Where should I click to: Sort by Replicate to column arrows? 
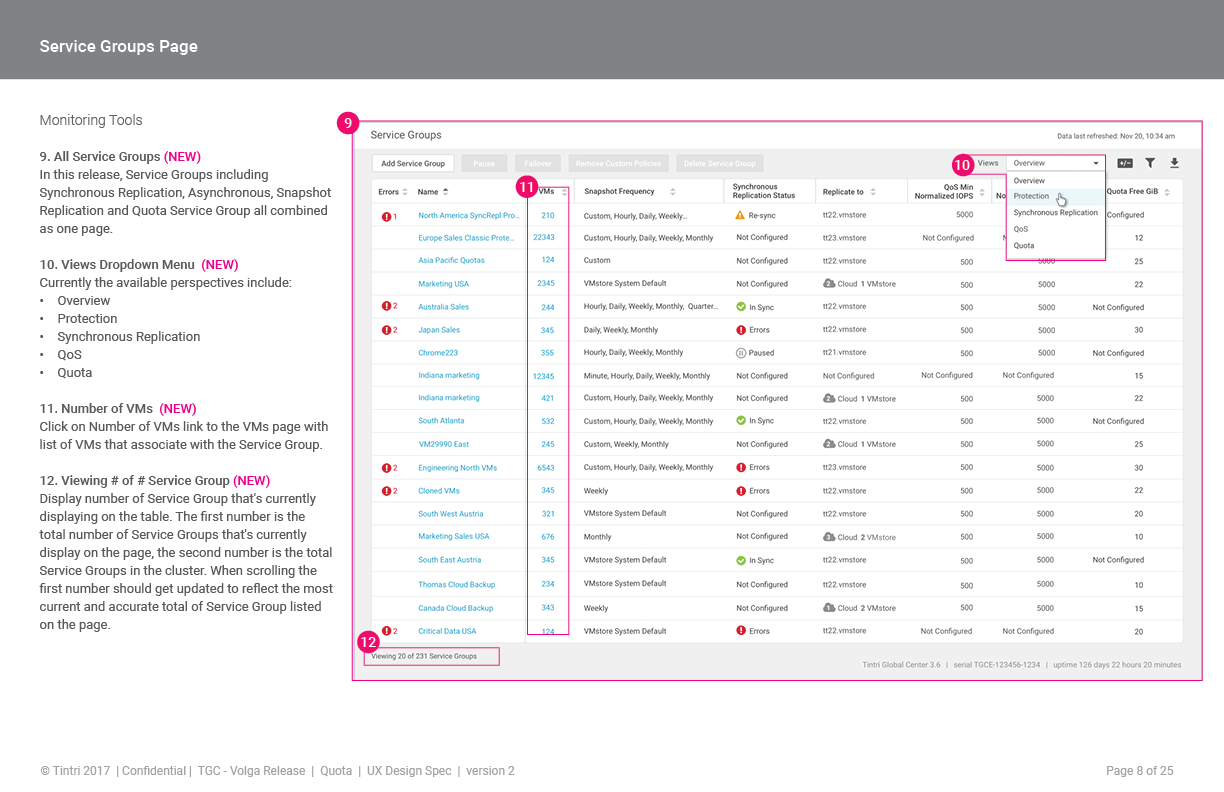pos(873,192)
